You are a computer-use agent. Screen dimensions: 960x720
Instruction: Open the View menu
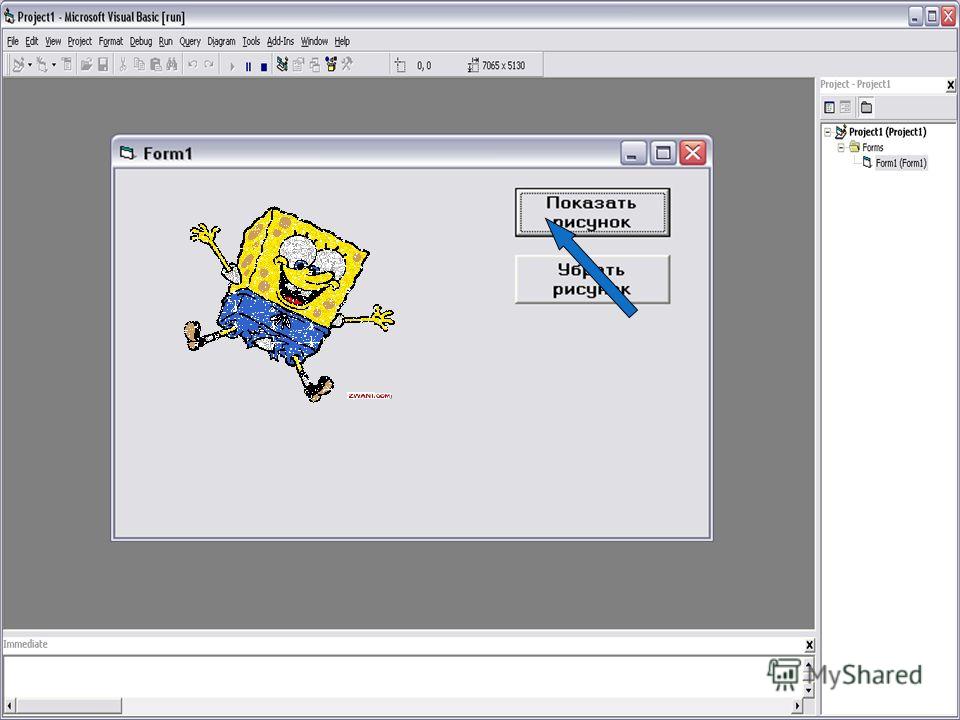tap(53, 42)
